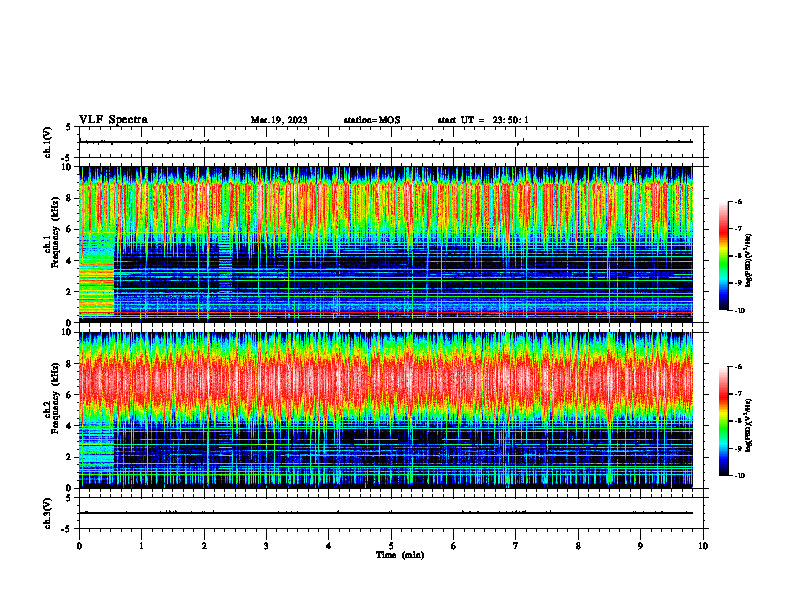792x612 pixels.
Task: Click the "ch.3(V)" voltage axis label
Action: click(x=47, y=513)
